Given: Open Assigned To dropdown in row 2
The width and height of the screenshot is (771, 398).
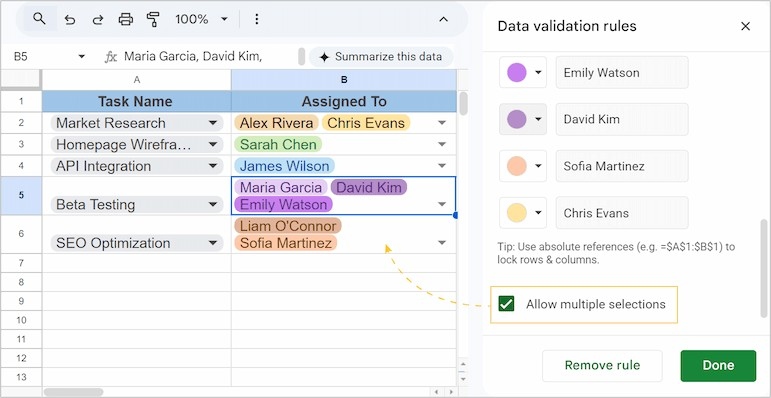Looking at the screenshot, I should [442, 123].
